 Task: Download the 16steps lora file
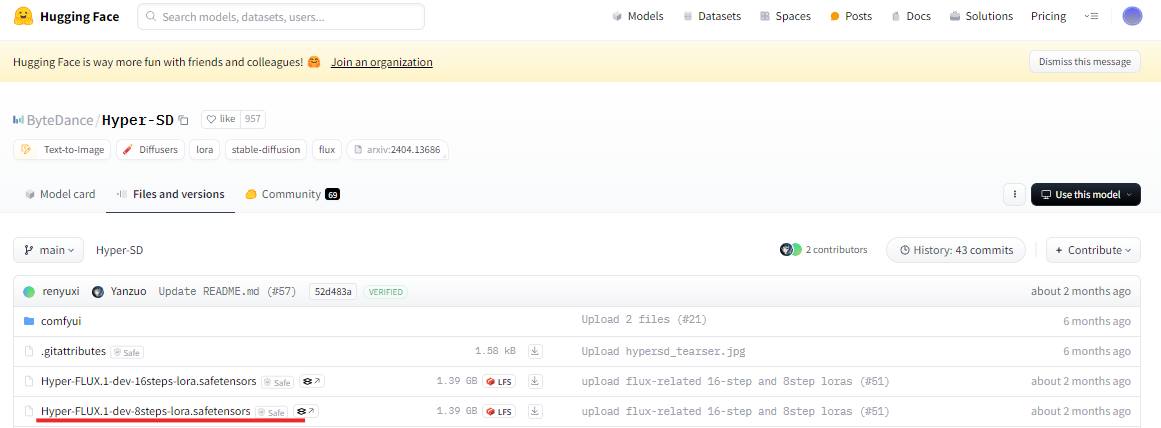pyautogui.click(x=536, y=381)
